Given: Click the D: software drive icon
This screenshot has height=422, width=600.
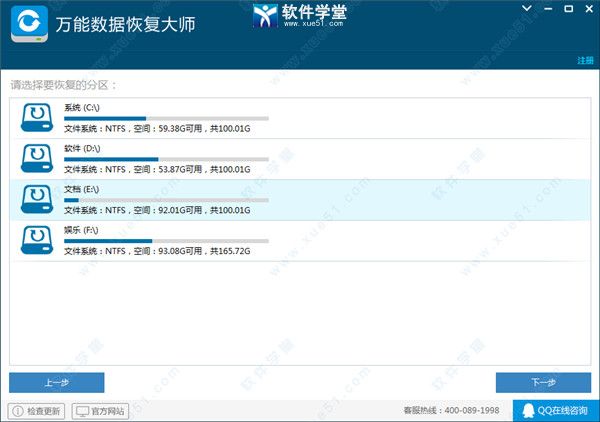Looking at the screenshot, I should click(37, 157).
